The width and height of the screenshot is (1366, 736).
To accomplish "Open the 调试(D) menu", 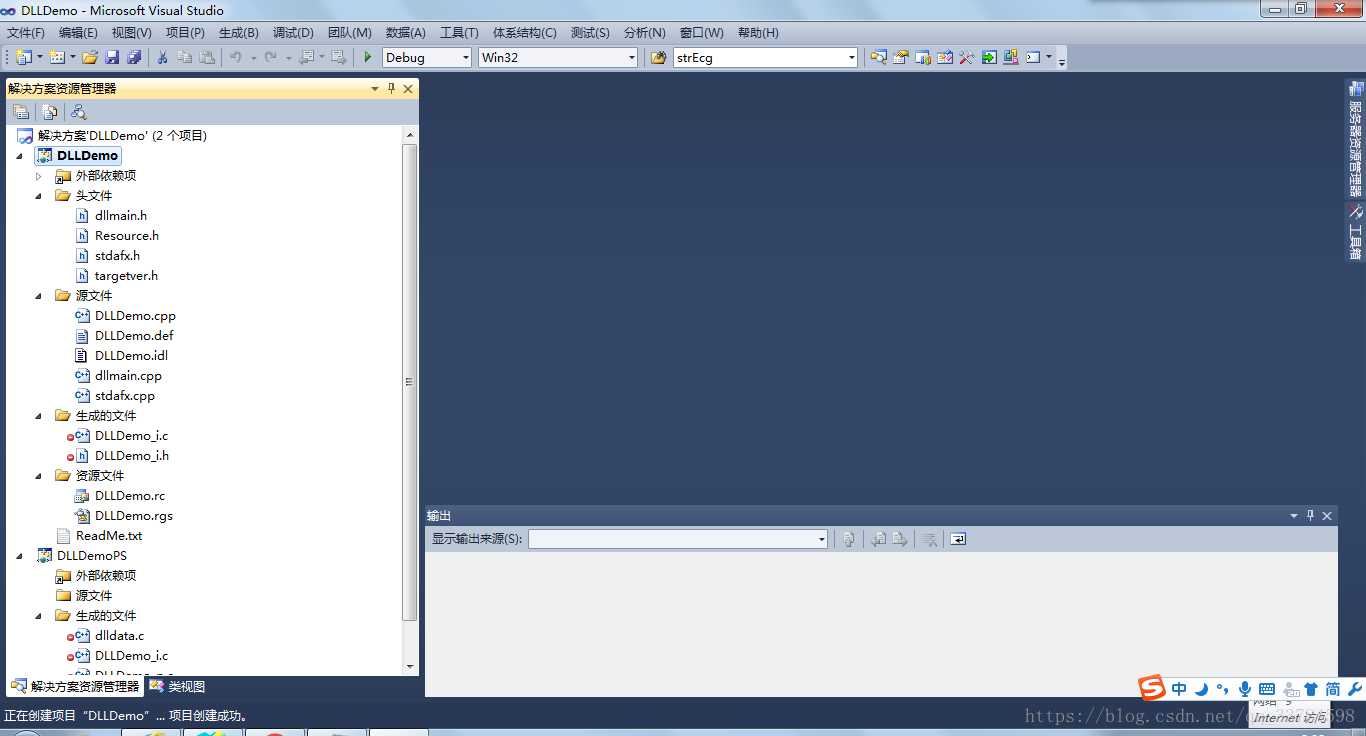I will [293, 32].
